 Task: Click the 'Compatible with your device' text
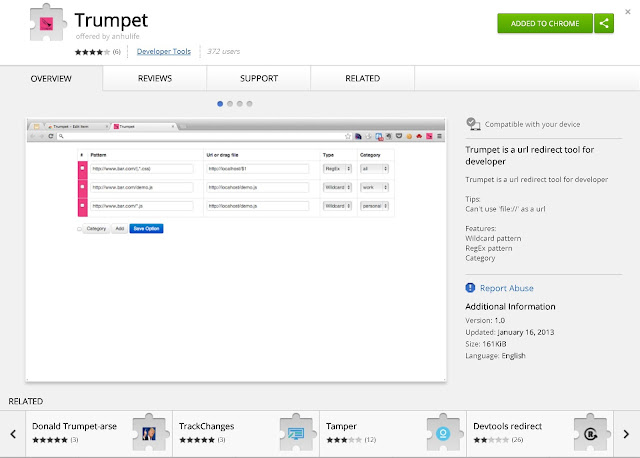[532, 125]
